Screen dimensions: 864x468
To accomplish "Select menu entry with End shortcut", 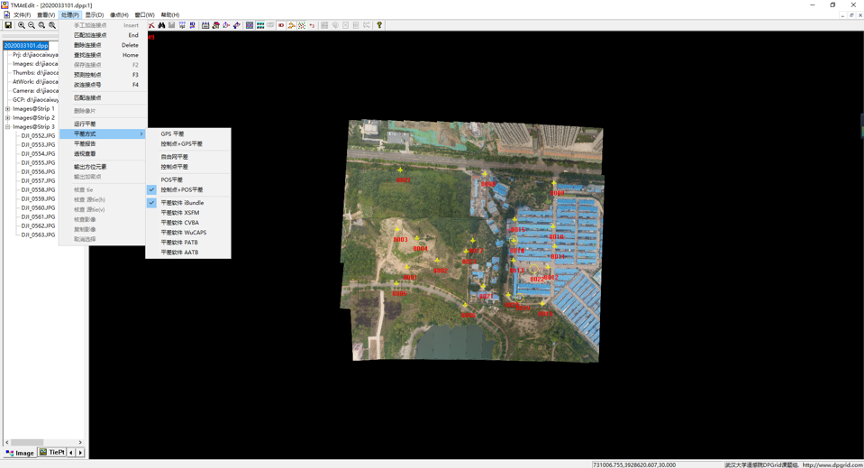I will [x=103, y=35].
